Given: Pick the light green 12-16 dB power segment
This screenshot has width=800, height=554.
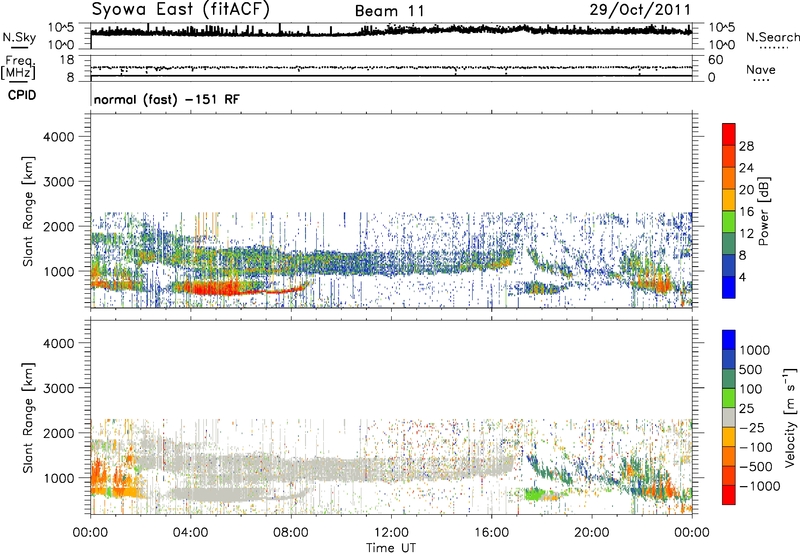Looking at the screenshot, I should pos(729,222).
